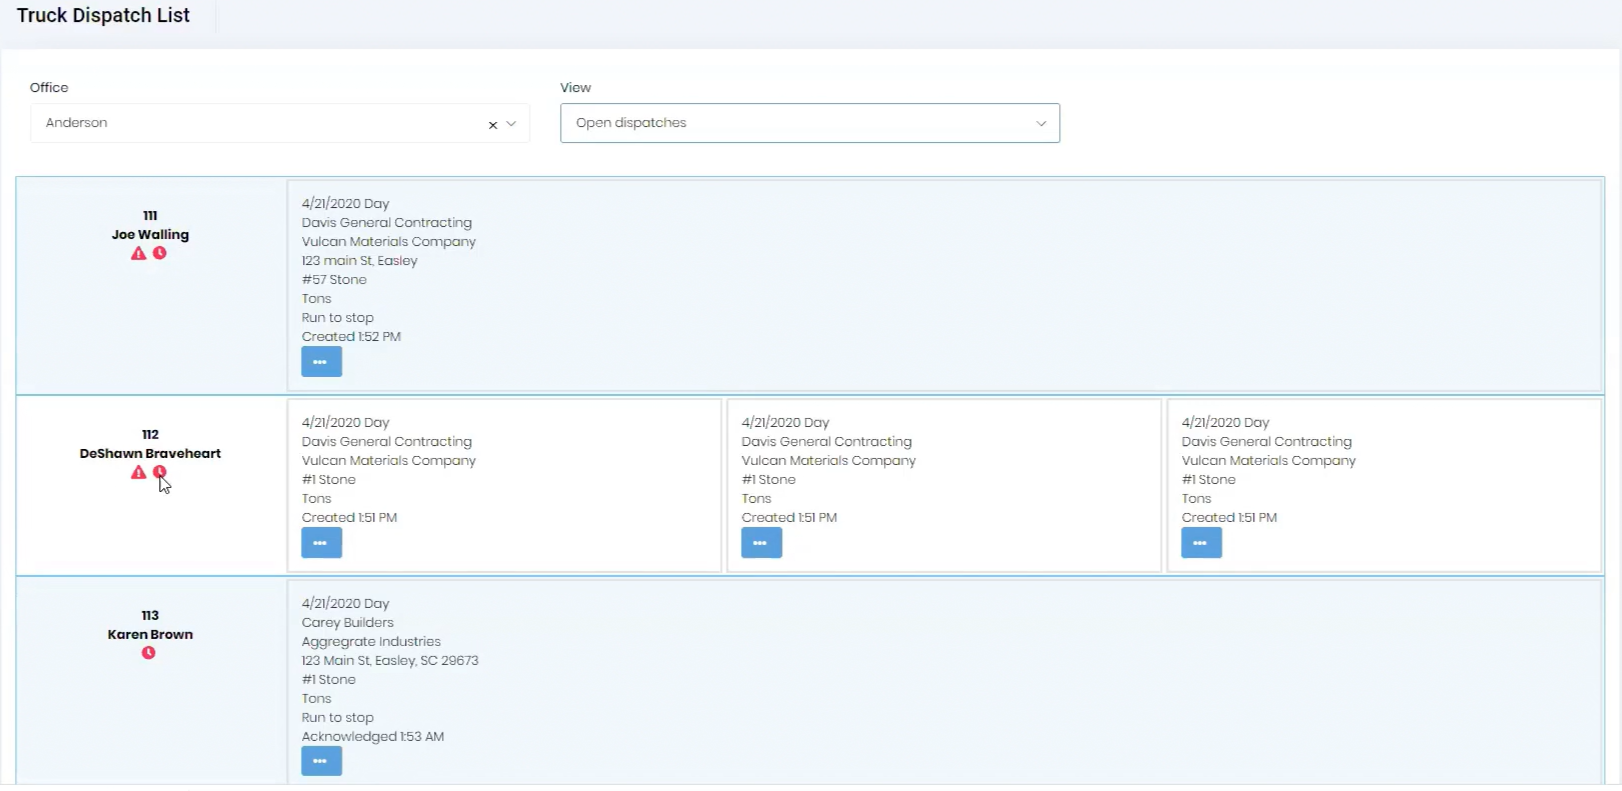Click clock icon under DeShawn Braveheart
The width and height of the screenshot is (1622, 791).
pos(159,472)
